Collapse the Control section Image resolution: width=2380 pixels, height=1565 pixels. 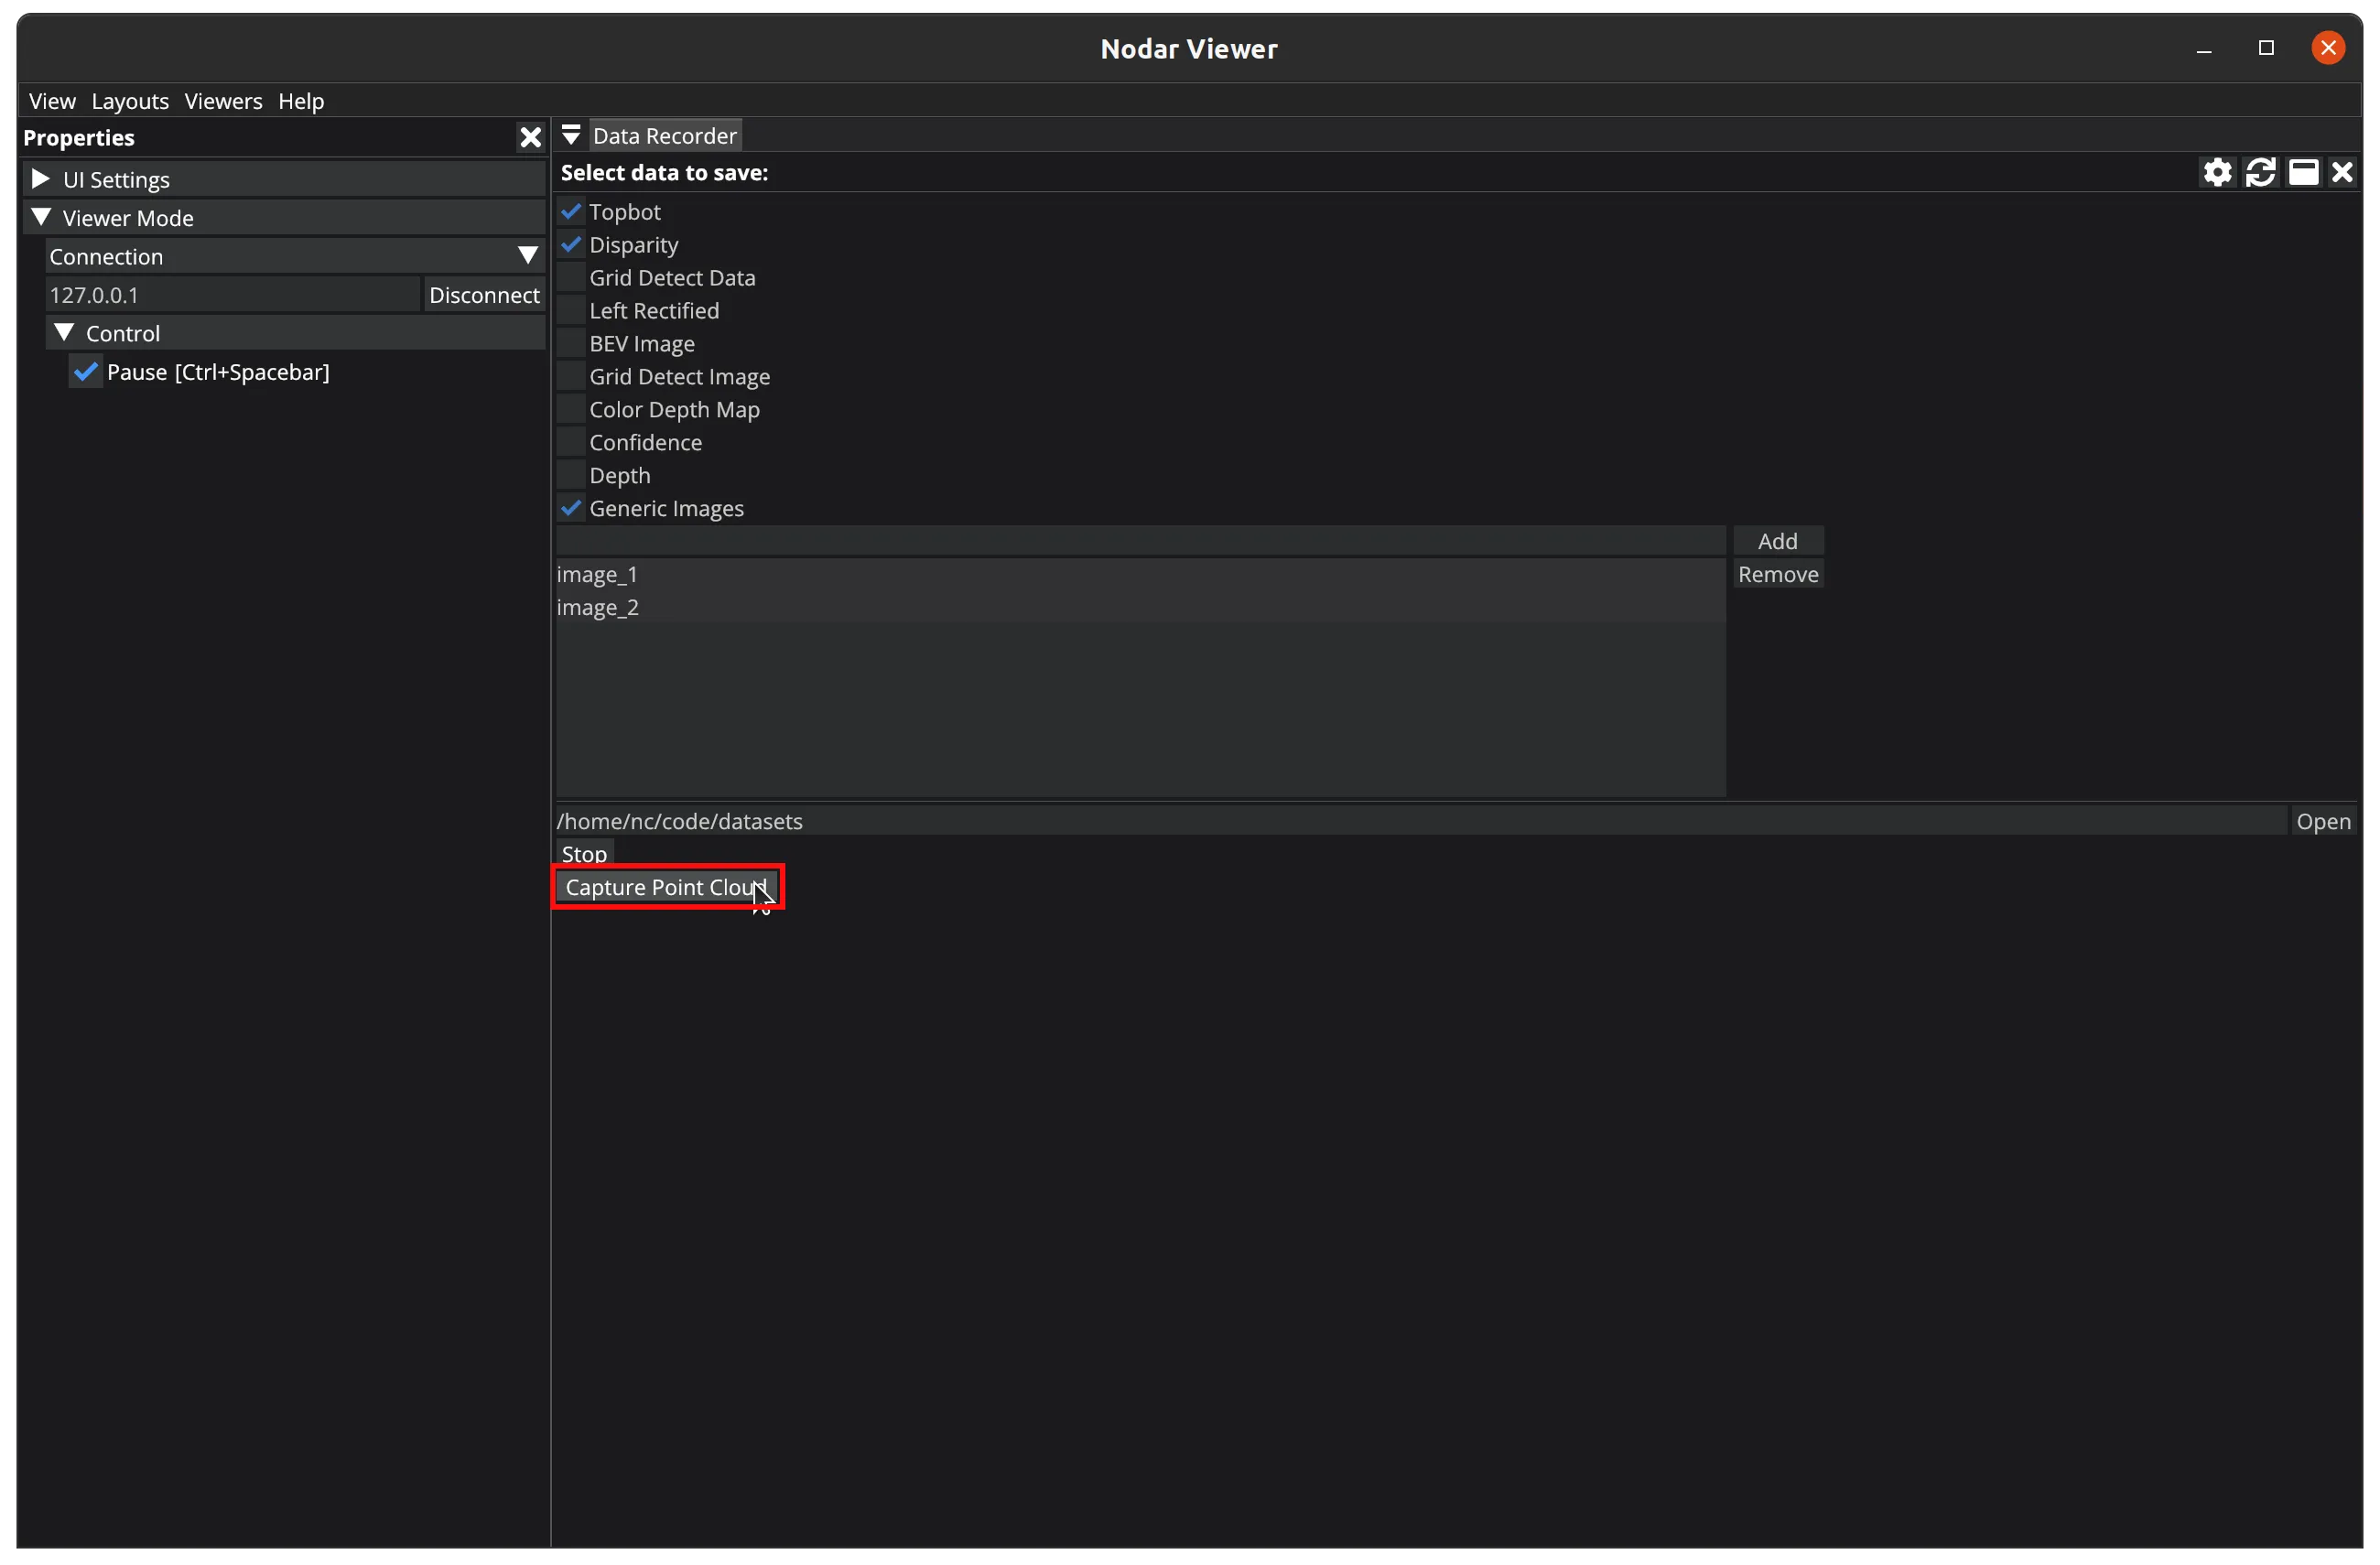coord(64,333)
